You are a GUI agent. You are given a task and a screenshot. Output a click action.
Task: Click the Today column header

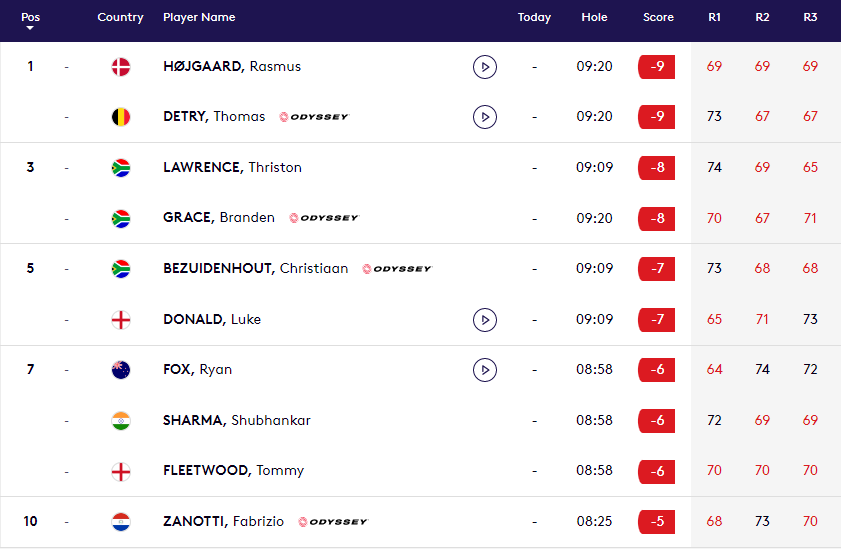(x=534, y=18)
